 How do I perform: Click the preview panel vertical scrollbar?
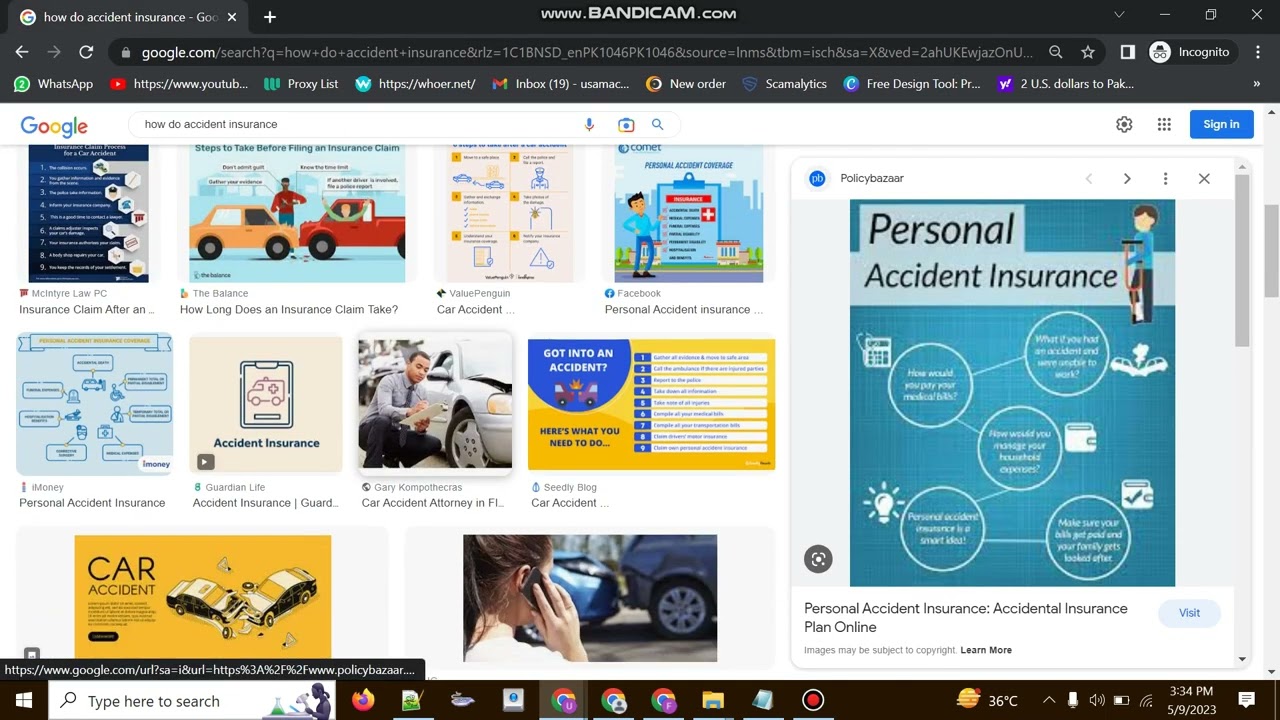(1242, 260)
